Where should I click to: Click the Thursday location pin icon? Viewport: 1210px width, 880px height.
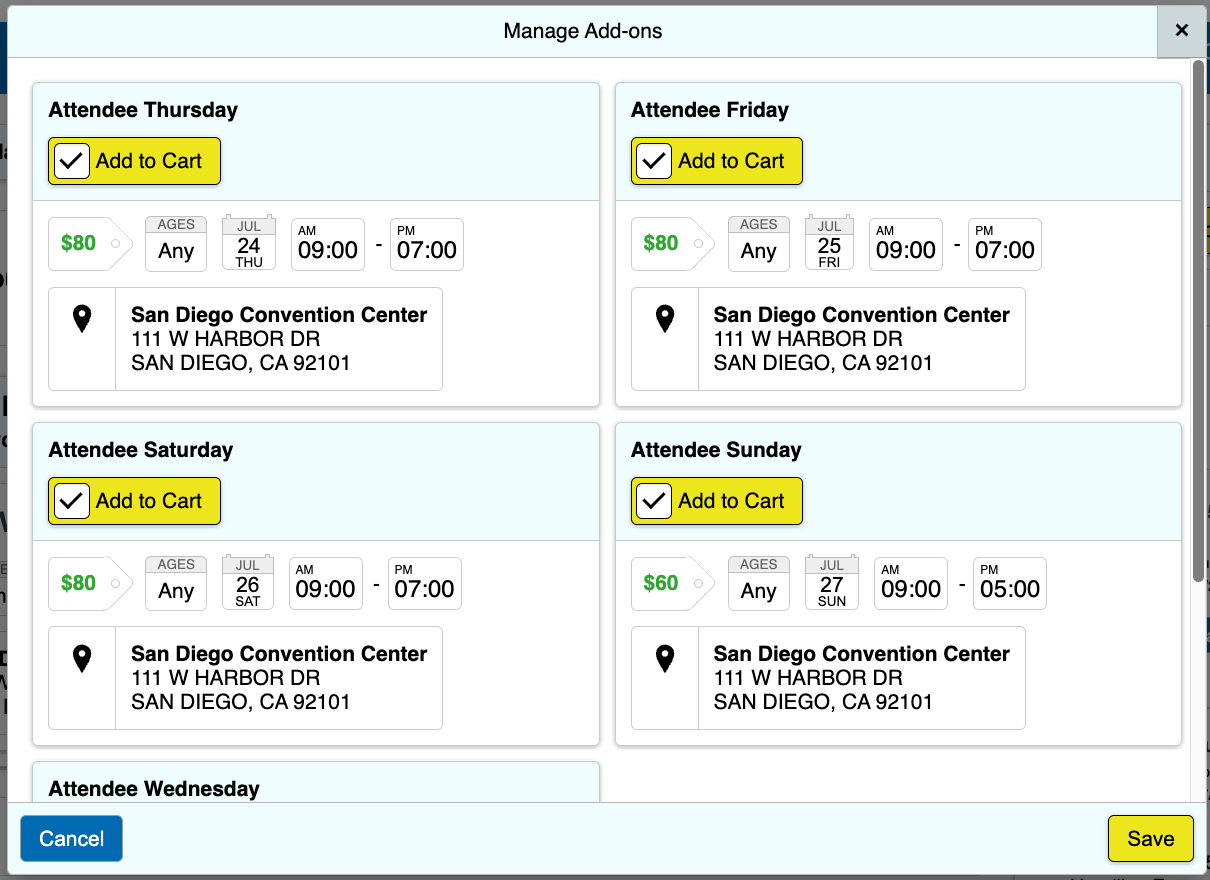(82, 319)
